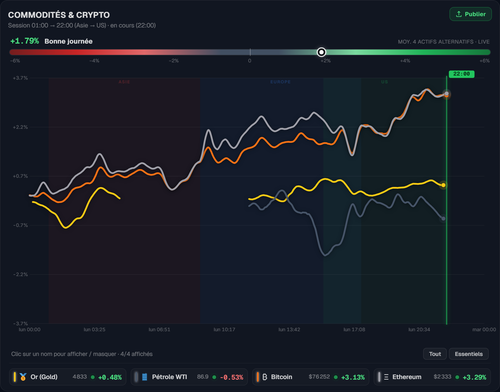Click the dark color bar on Pétrole WTI chip
Viewport: 500px width, 392px height.
tap(136, 377)
